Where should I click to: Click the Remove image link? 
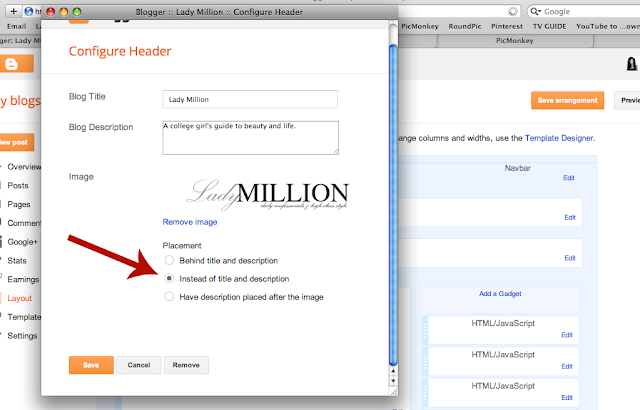190,222
